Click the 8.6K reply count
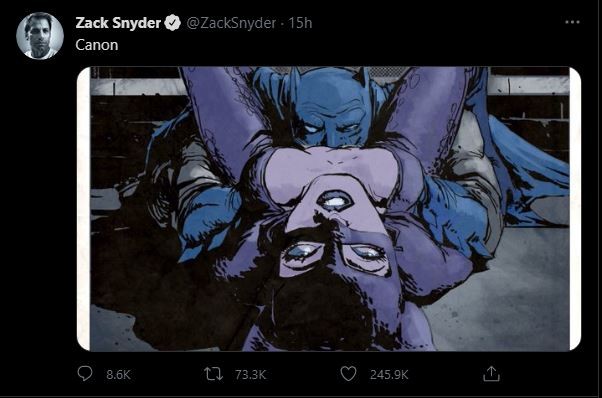Screen dimensions: 602x398 [118, 375]
